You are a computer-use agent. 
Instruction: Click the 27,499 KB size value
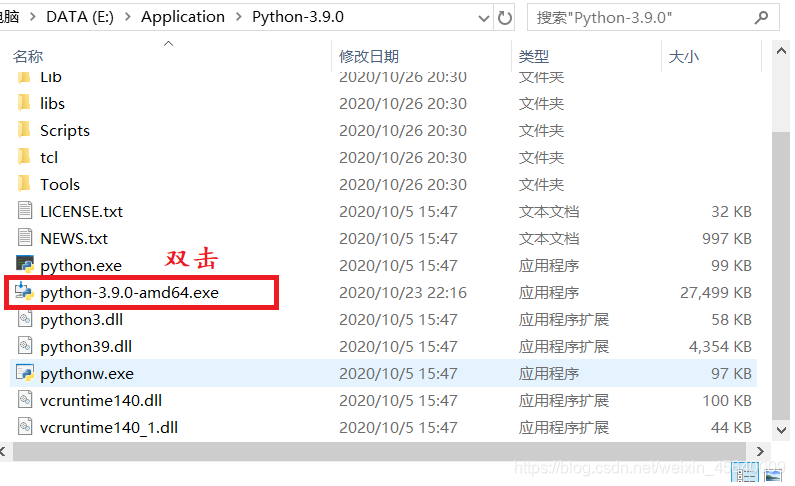pyautogui.click(x=715, y=292)
